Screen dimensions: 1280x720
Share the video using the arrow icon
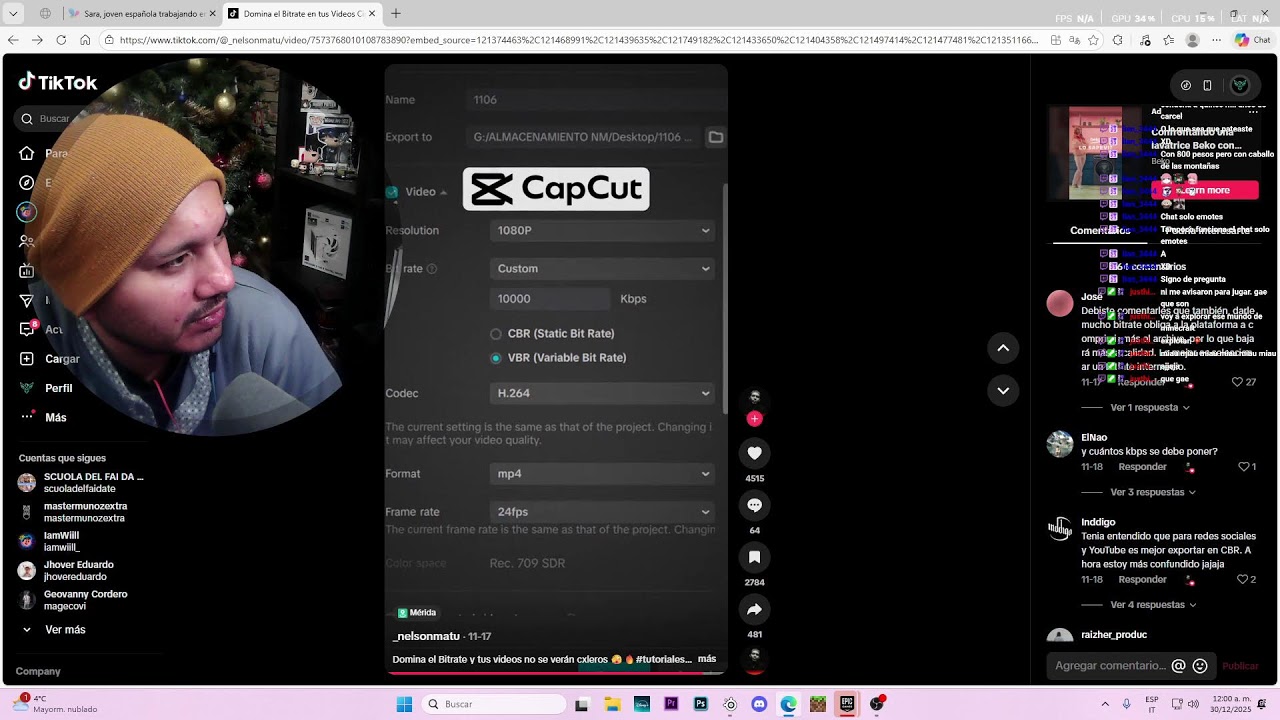[755, 609]
